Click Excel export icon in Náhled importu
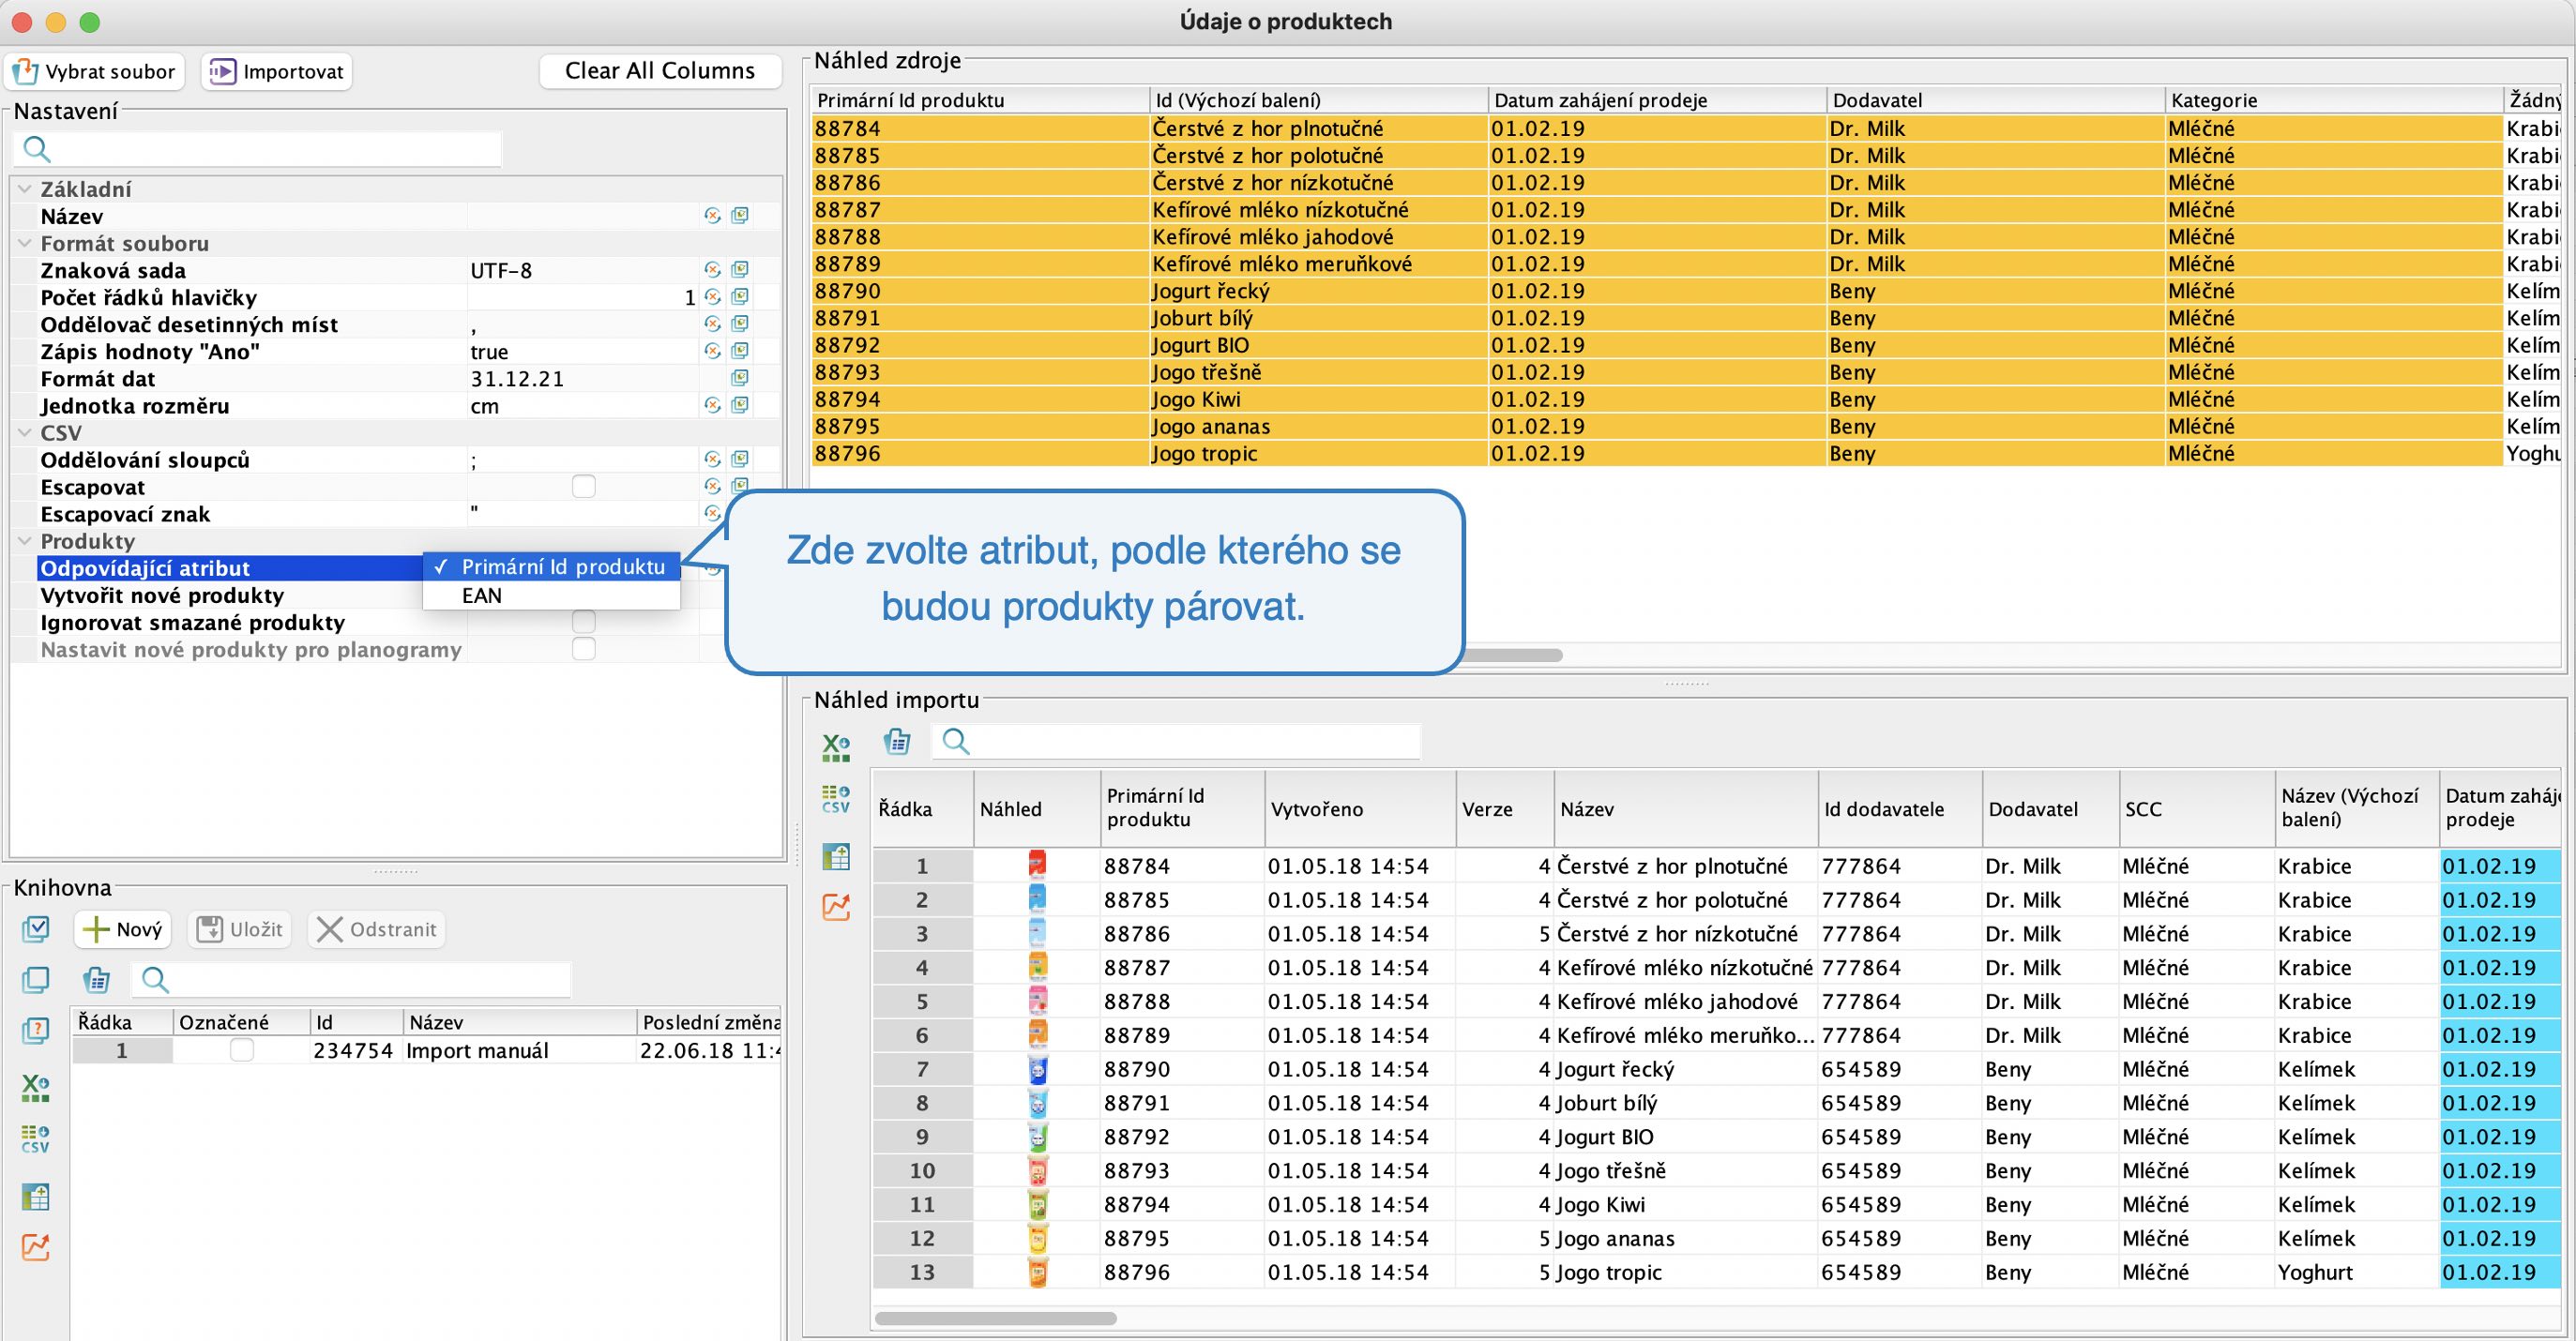 pyautogui.click(x=835, y=747)
